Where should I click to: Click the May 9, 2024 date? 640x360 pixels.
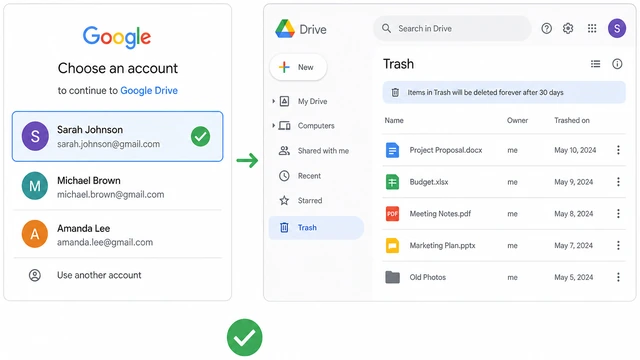(x=573, y=182)
